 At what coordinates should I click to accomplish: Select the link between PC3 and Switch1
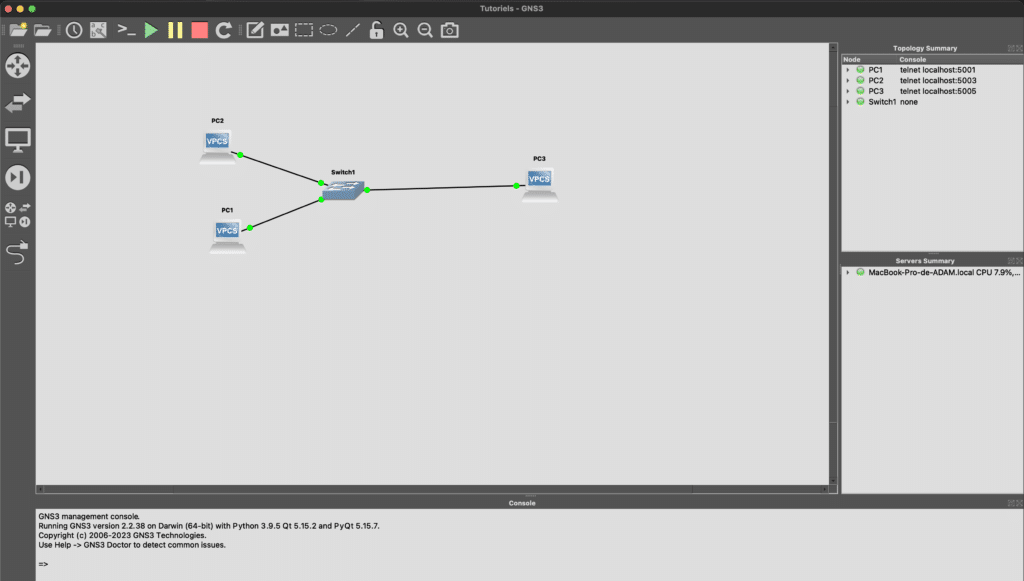point(442,187)
